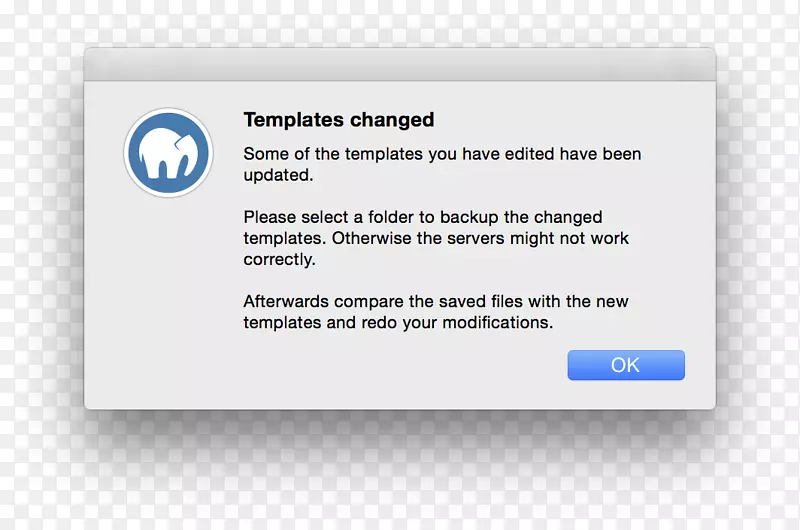This screenshot has width=800, height=530.
Task: Click the "Please select a folder" line
Action: [422, 217]
